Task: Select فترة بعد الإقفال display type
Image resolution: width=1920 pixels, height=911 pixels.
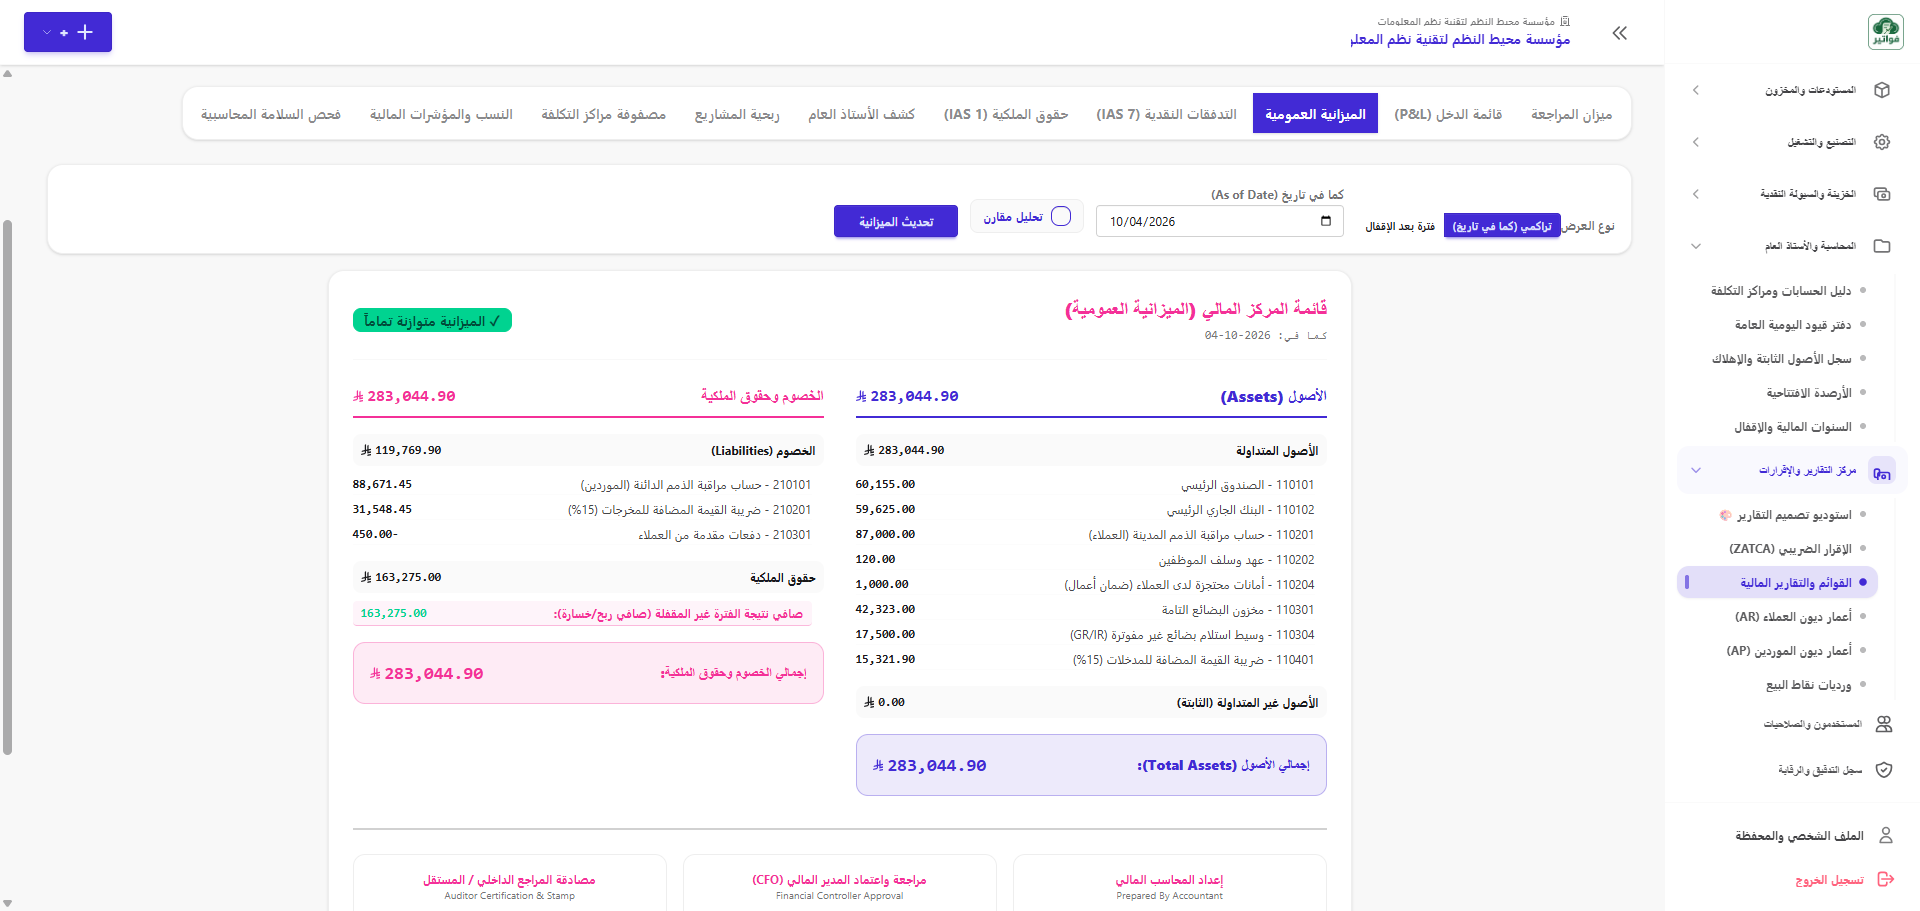Action: coord(1400,227)
